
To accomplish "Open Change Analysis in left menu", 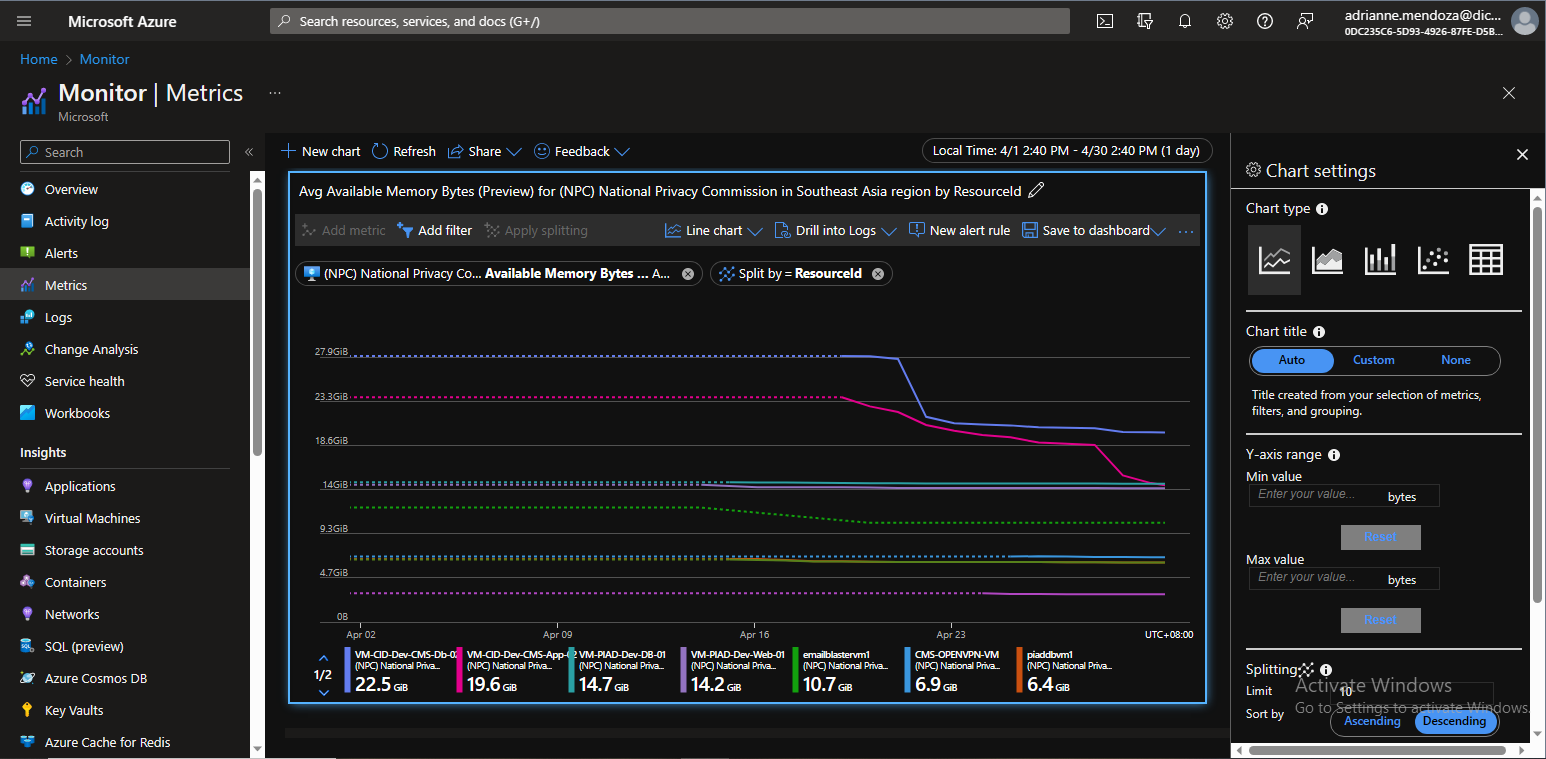I will [91, 350].
